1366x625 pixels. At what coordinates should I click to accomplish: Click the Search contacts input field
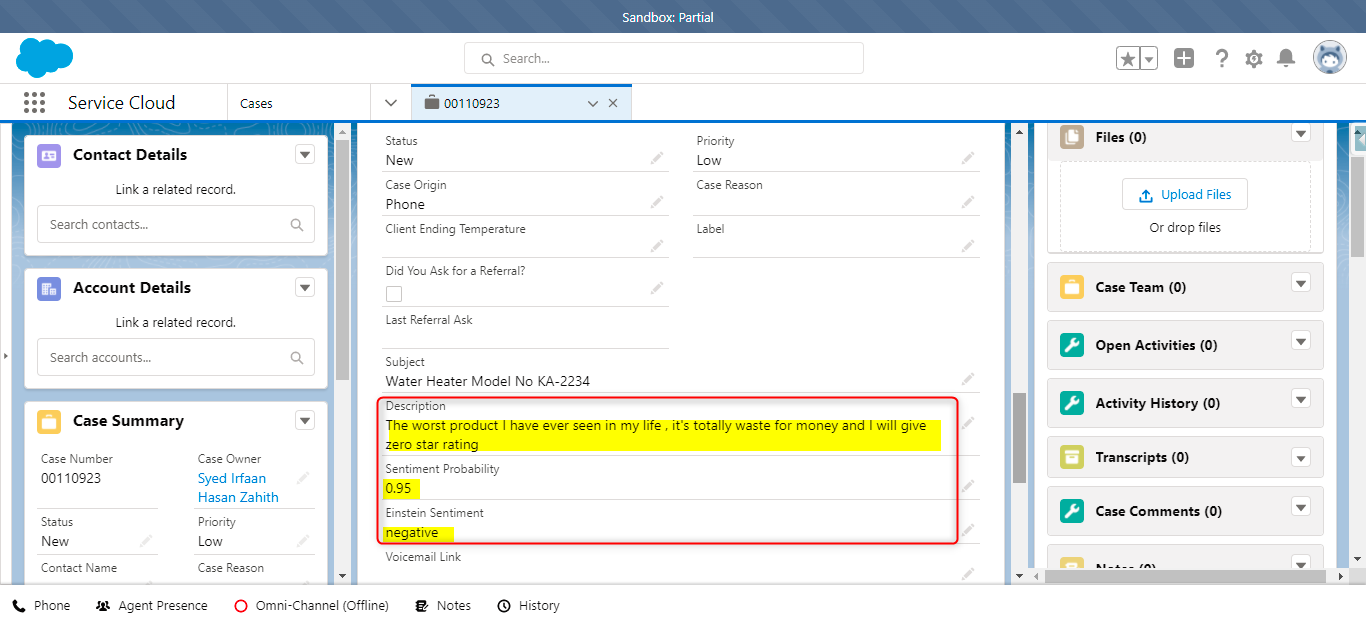[x=166, y=225]
